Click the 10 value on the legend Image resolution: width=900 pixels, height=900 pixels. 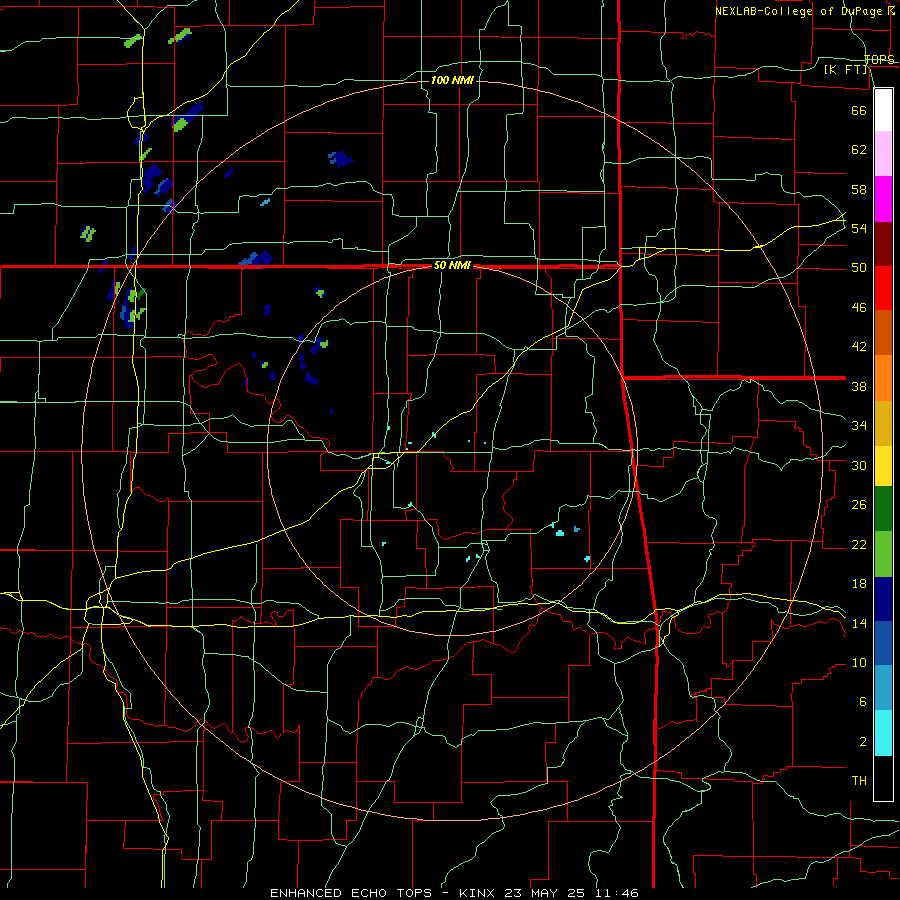pos(859,663)
